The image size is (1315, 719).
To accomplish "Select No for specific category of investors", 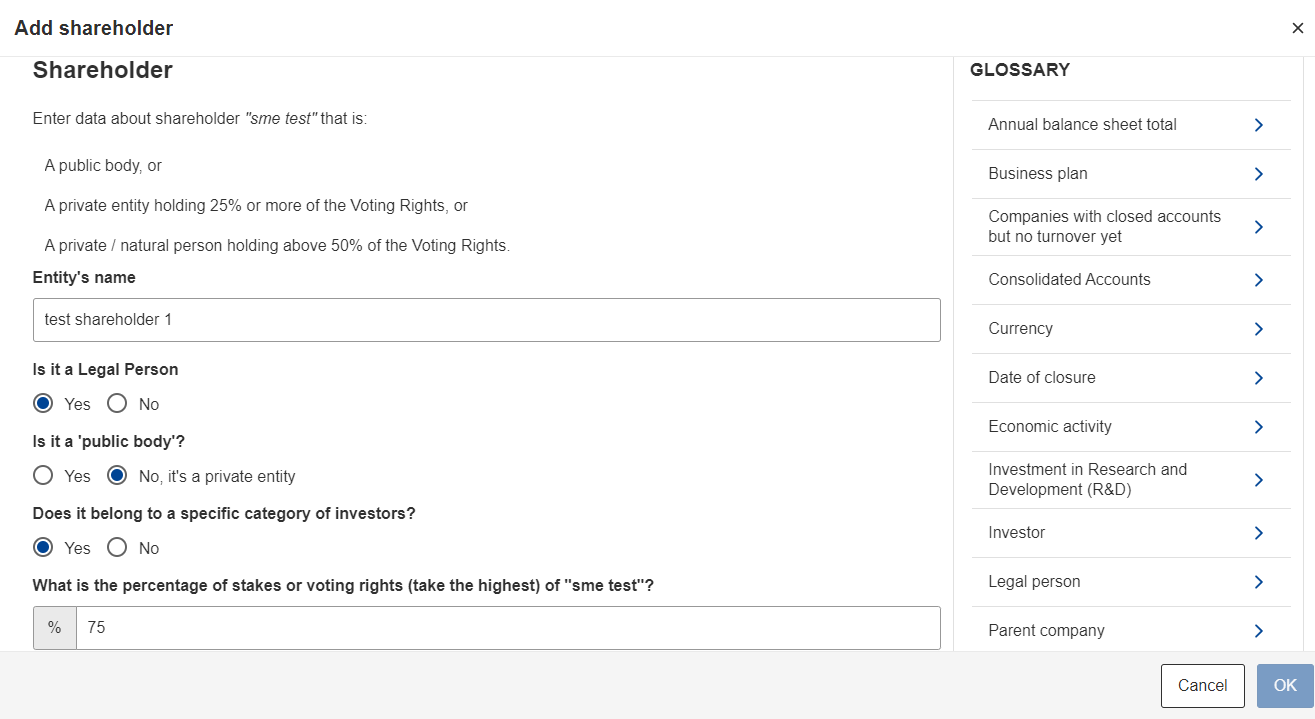I will [117, 548].
